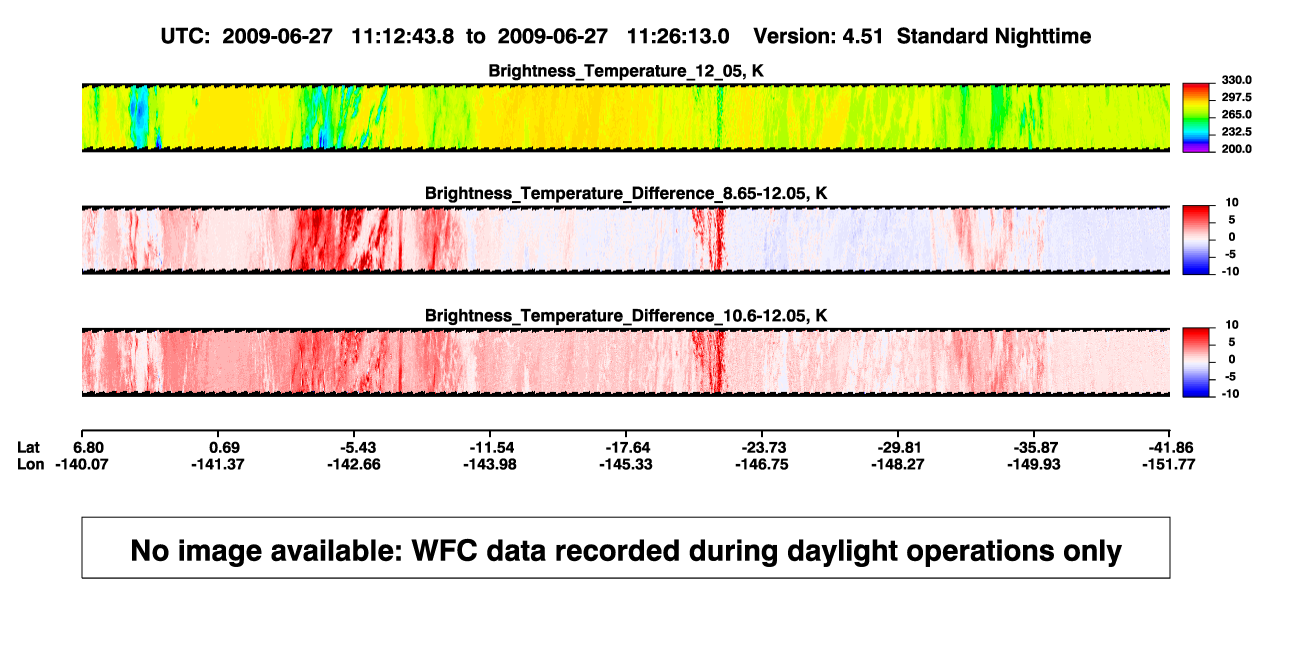
Task: Click the title "Brightness_Temperature_Difference_8.65-12.05, K"
Action: coord(626,193)
